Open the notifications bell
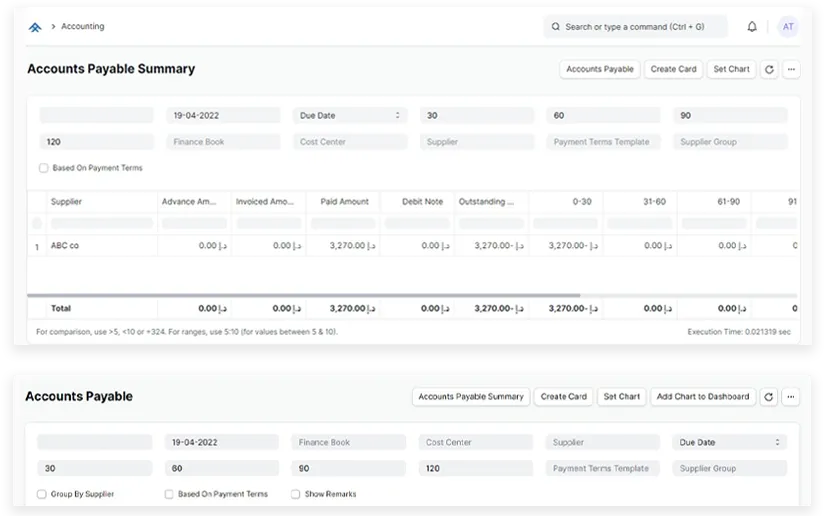This screenshot has width=826, height=516. pos(752,27)
